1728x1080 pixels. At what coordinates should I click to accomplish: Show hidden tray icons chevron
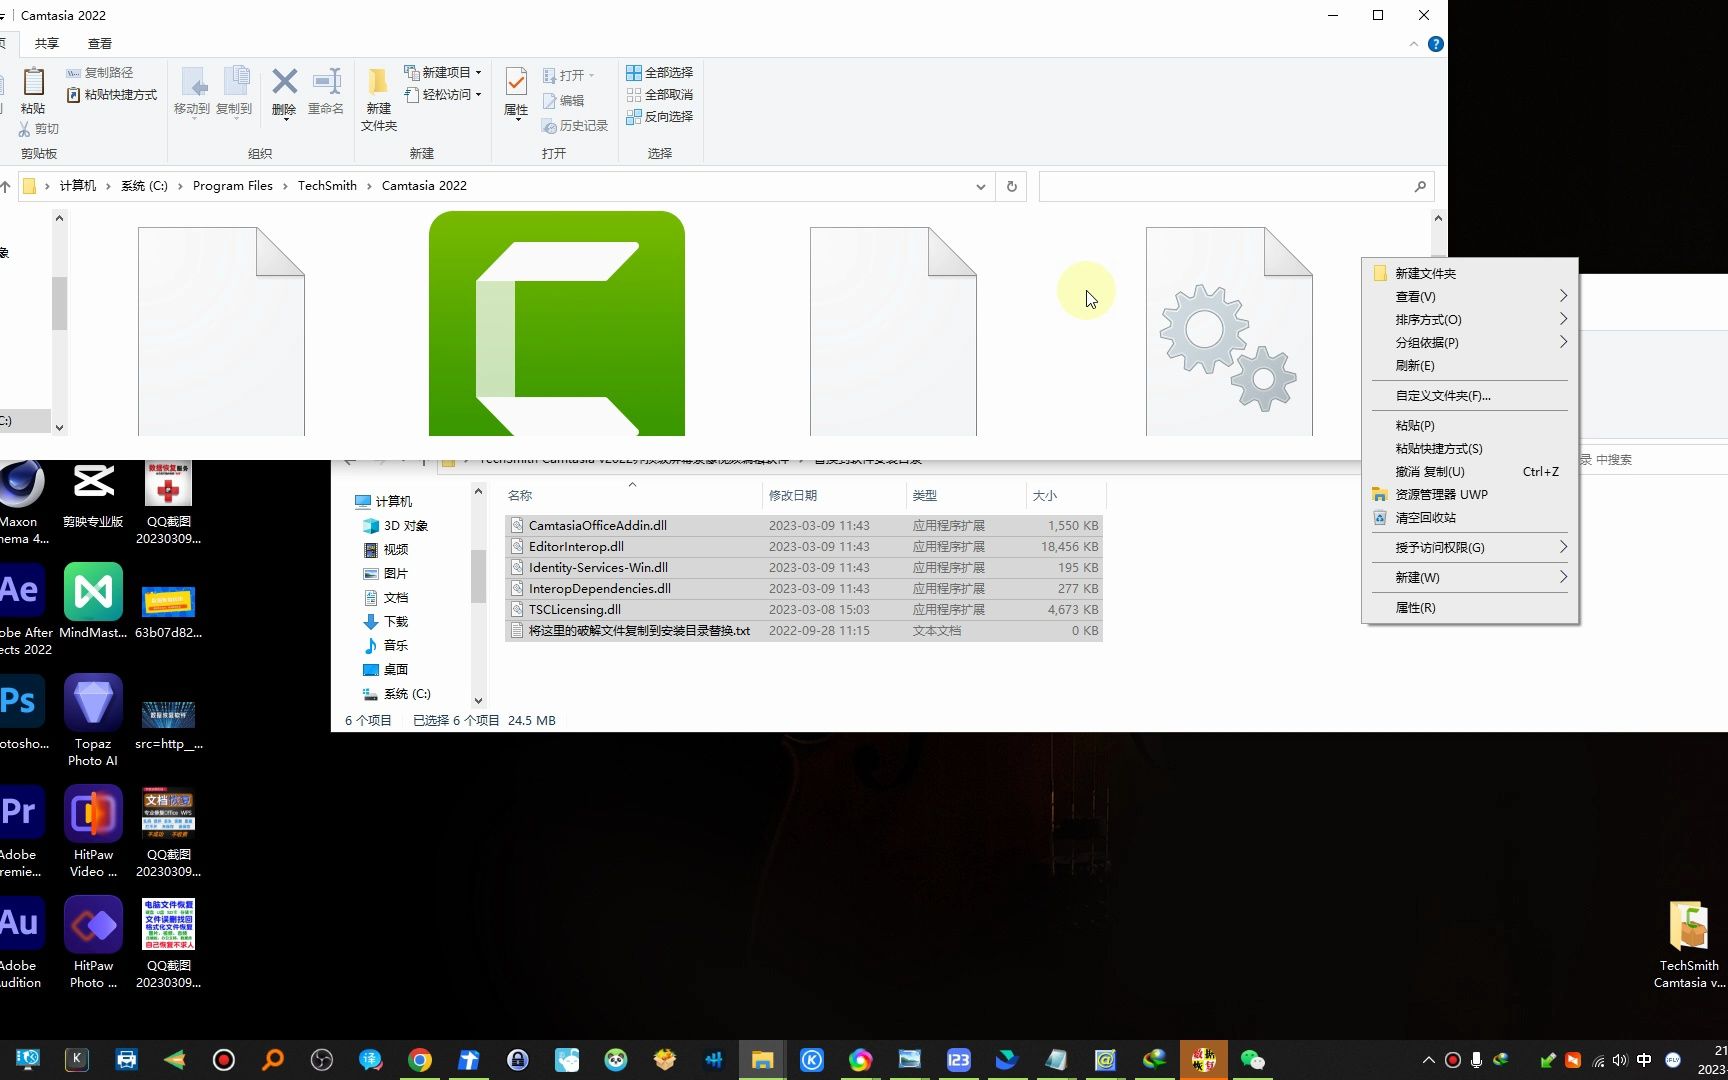pos(1428,1060)
